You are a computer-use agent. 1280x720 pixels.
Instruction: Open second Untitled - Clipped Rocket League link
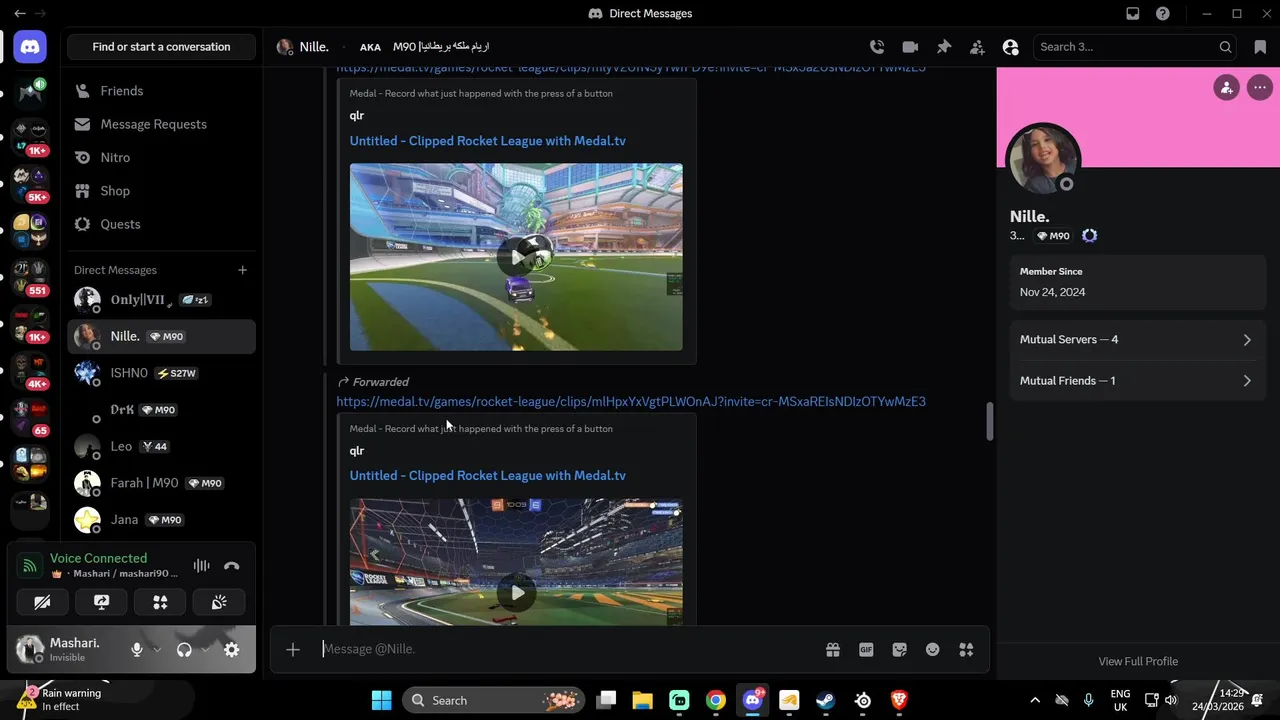pyautogui.click(x=488, y=476)
